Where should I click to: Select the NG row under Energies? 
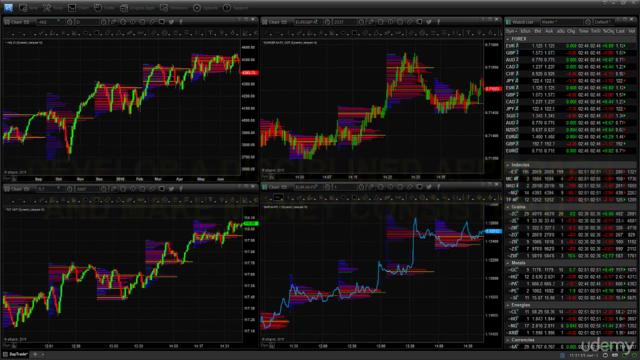[x=571, y=326]
